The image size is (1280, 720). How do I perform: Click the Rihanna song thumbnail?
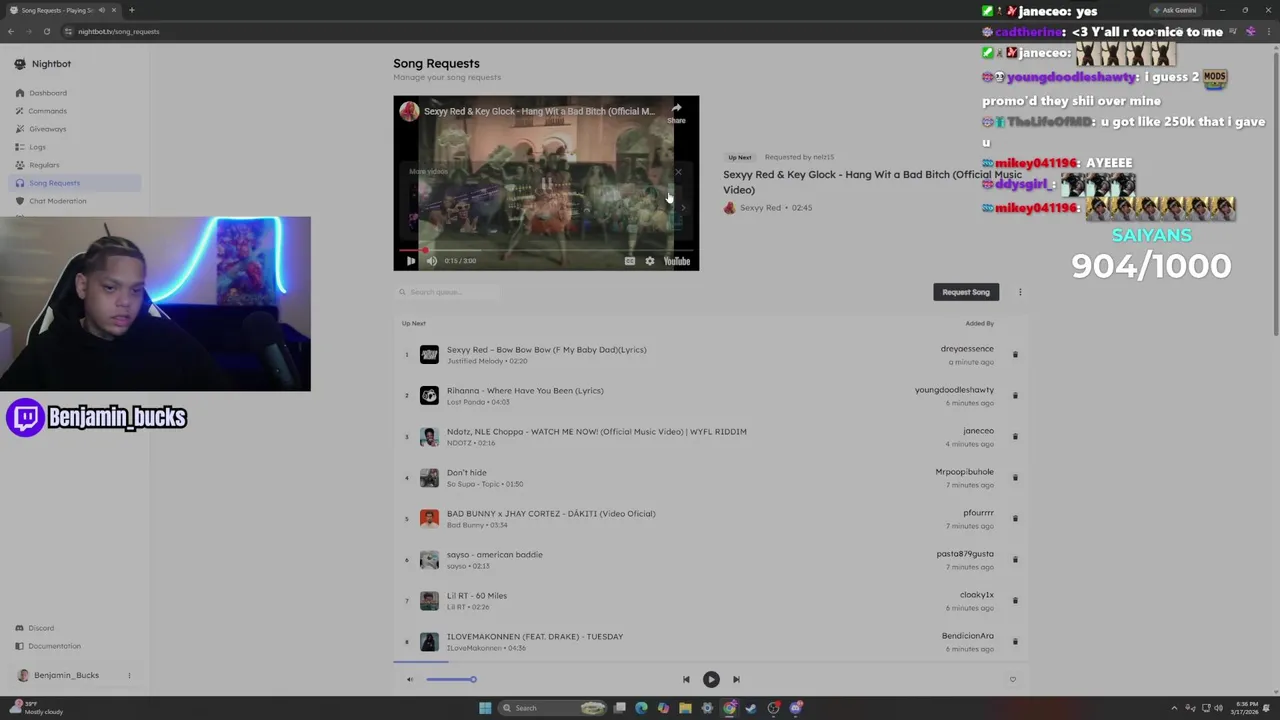coord(429,396)
